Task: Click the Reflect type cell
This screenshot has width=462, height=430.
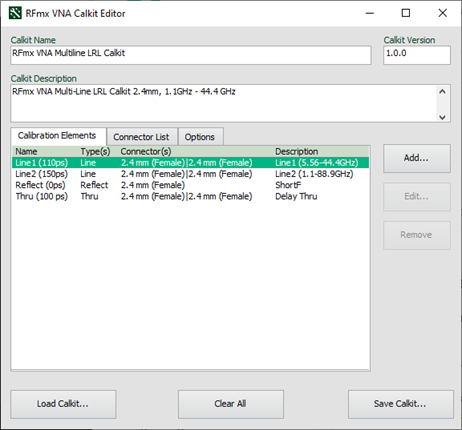Action: [94, 185]
